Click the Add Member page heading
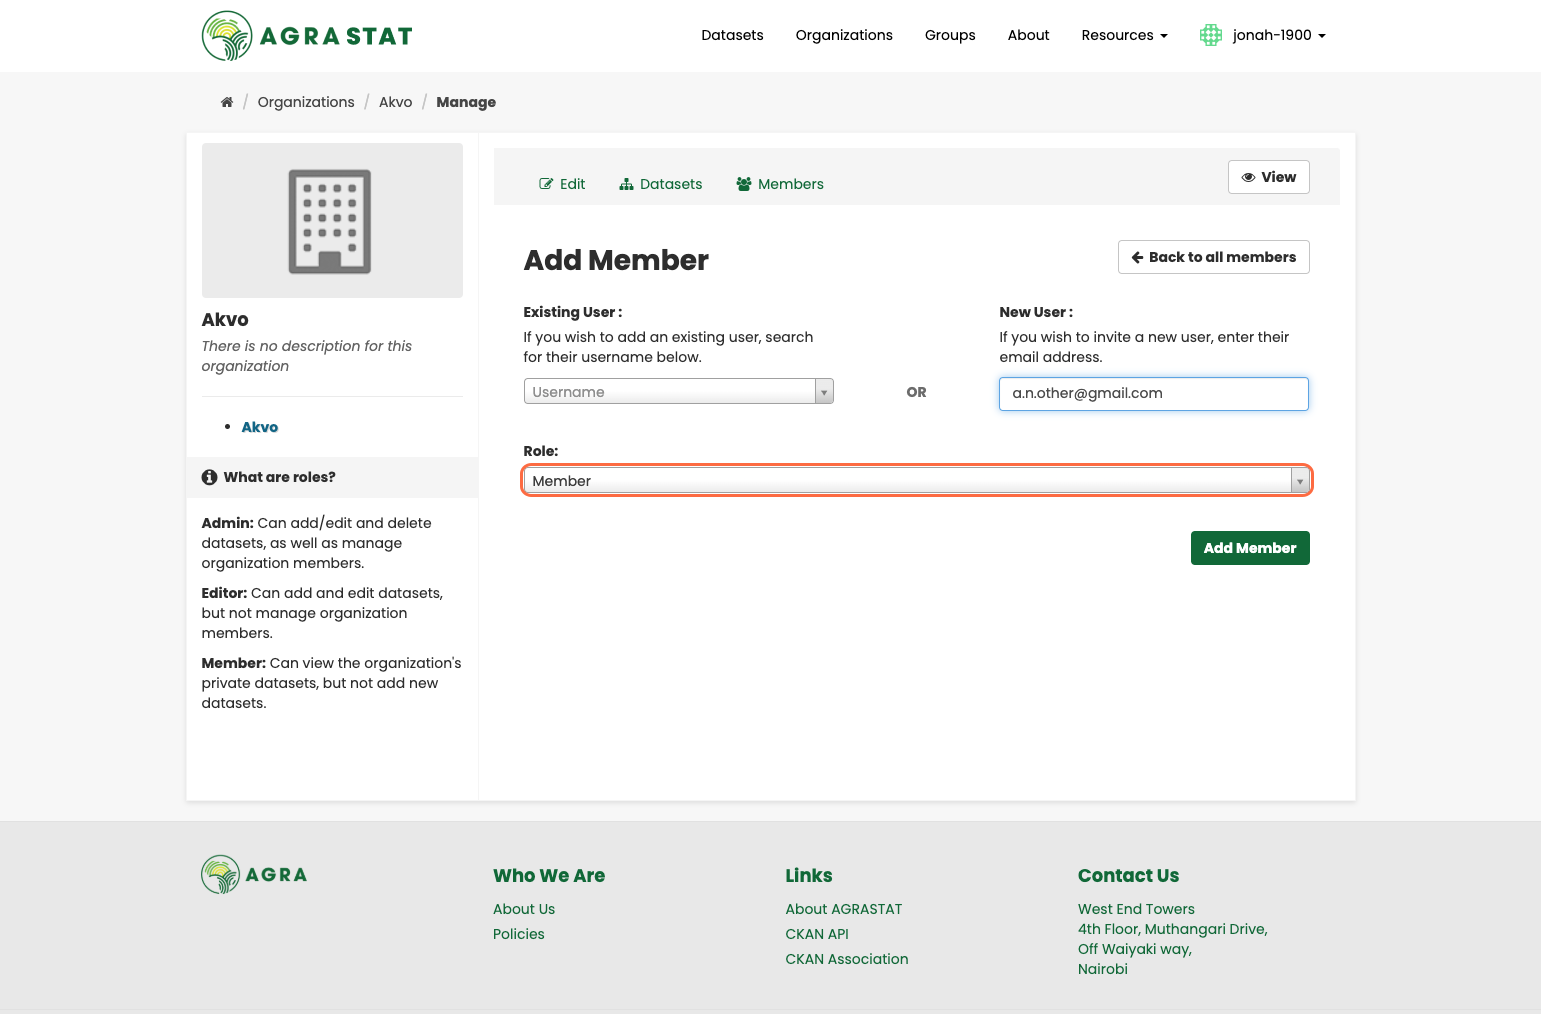This screenshot has height=1014, width=1541. (x=616, y=260)
